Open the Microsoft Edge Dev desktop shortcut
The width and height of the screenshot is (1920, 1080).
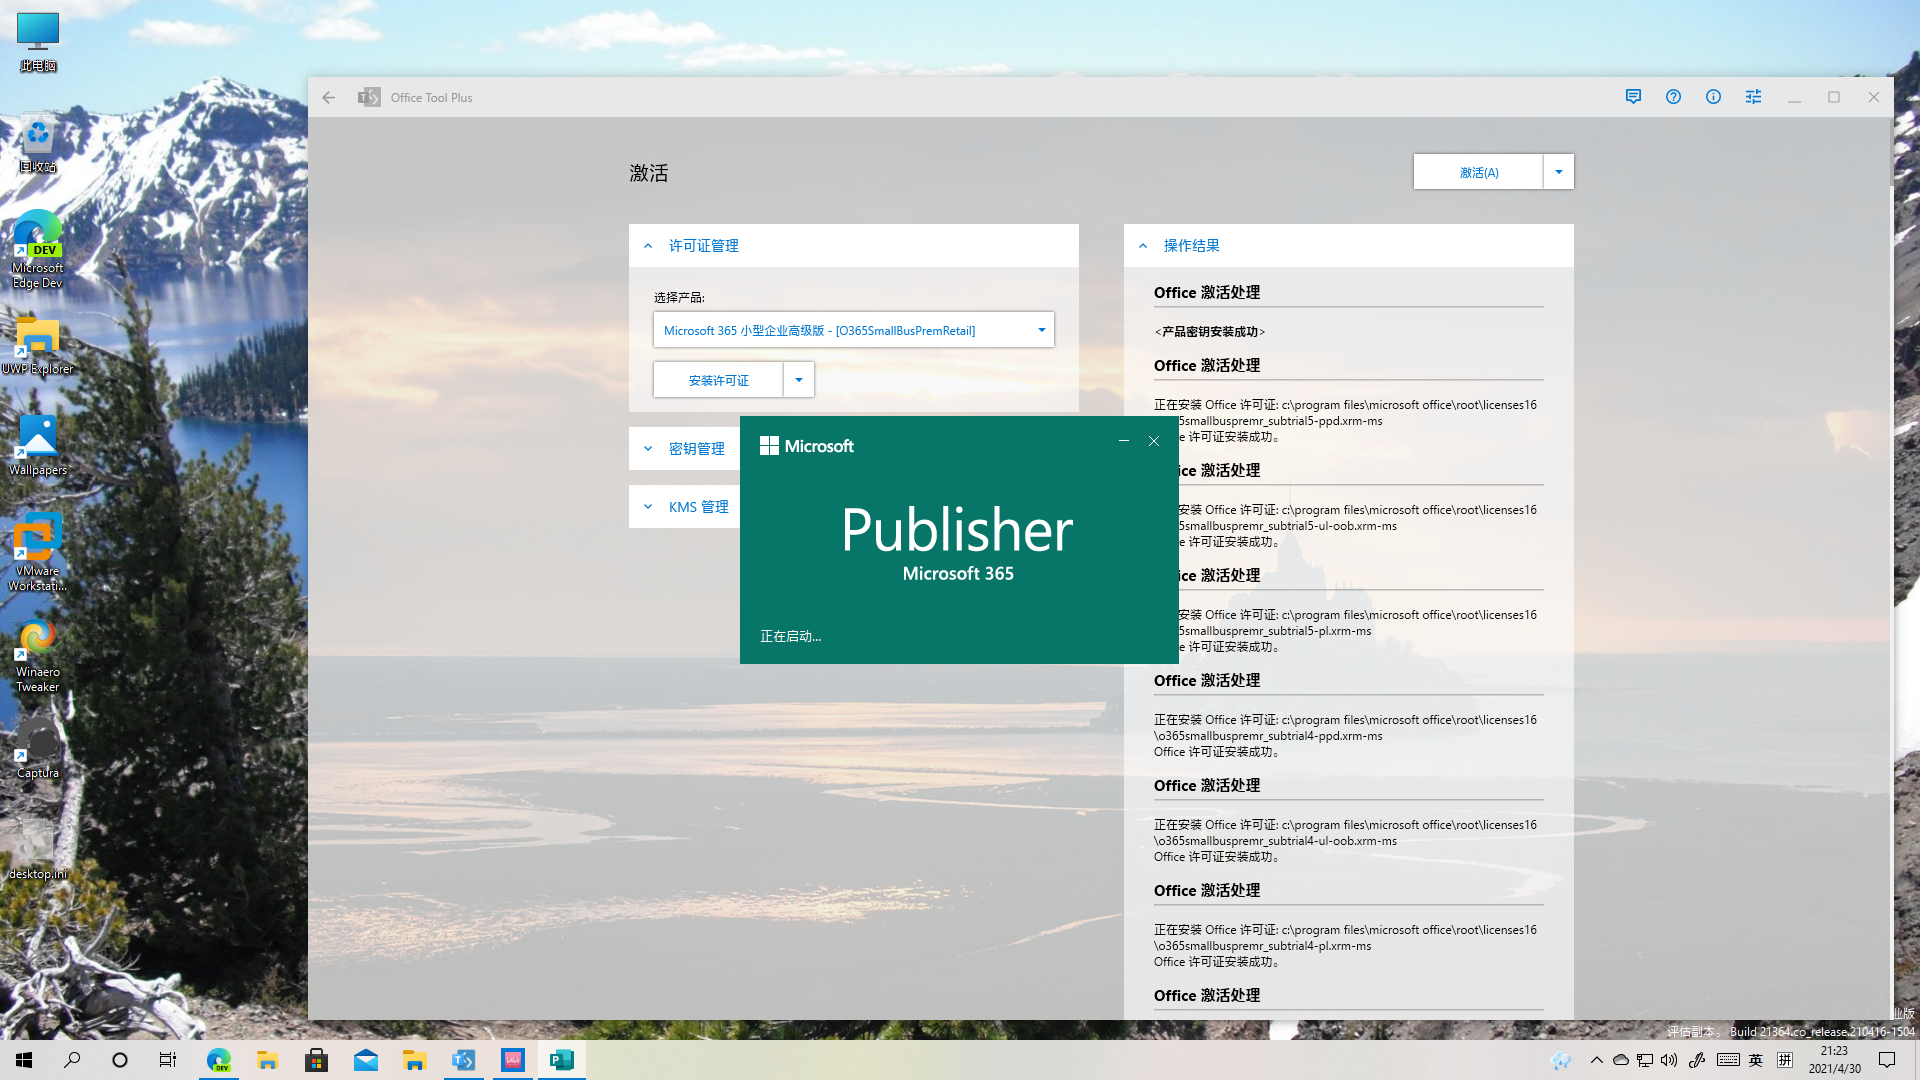[x=38, y=250]
